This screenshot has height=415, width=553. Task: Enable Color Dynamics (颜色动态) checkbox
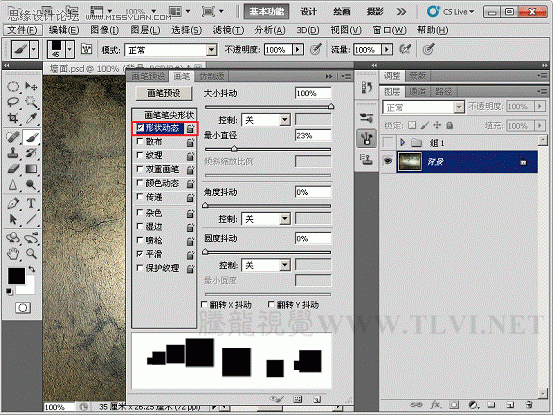click(140, 183)
